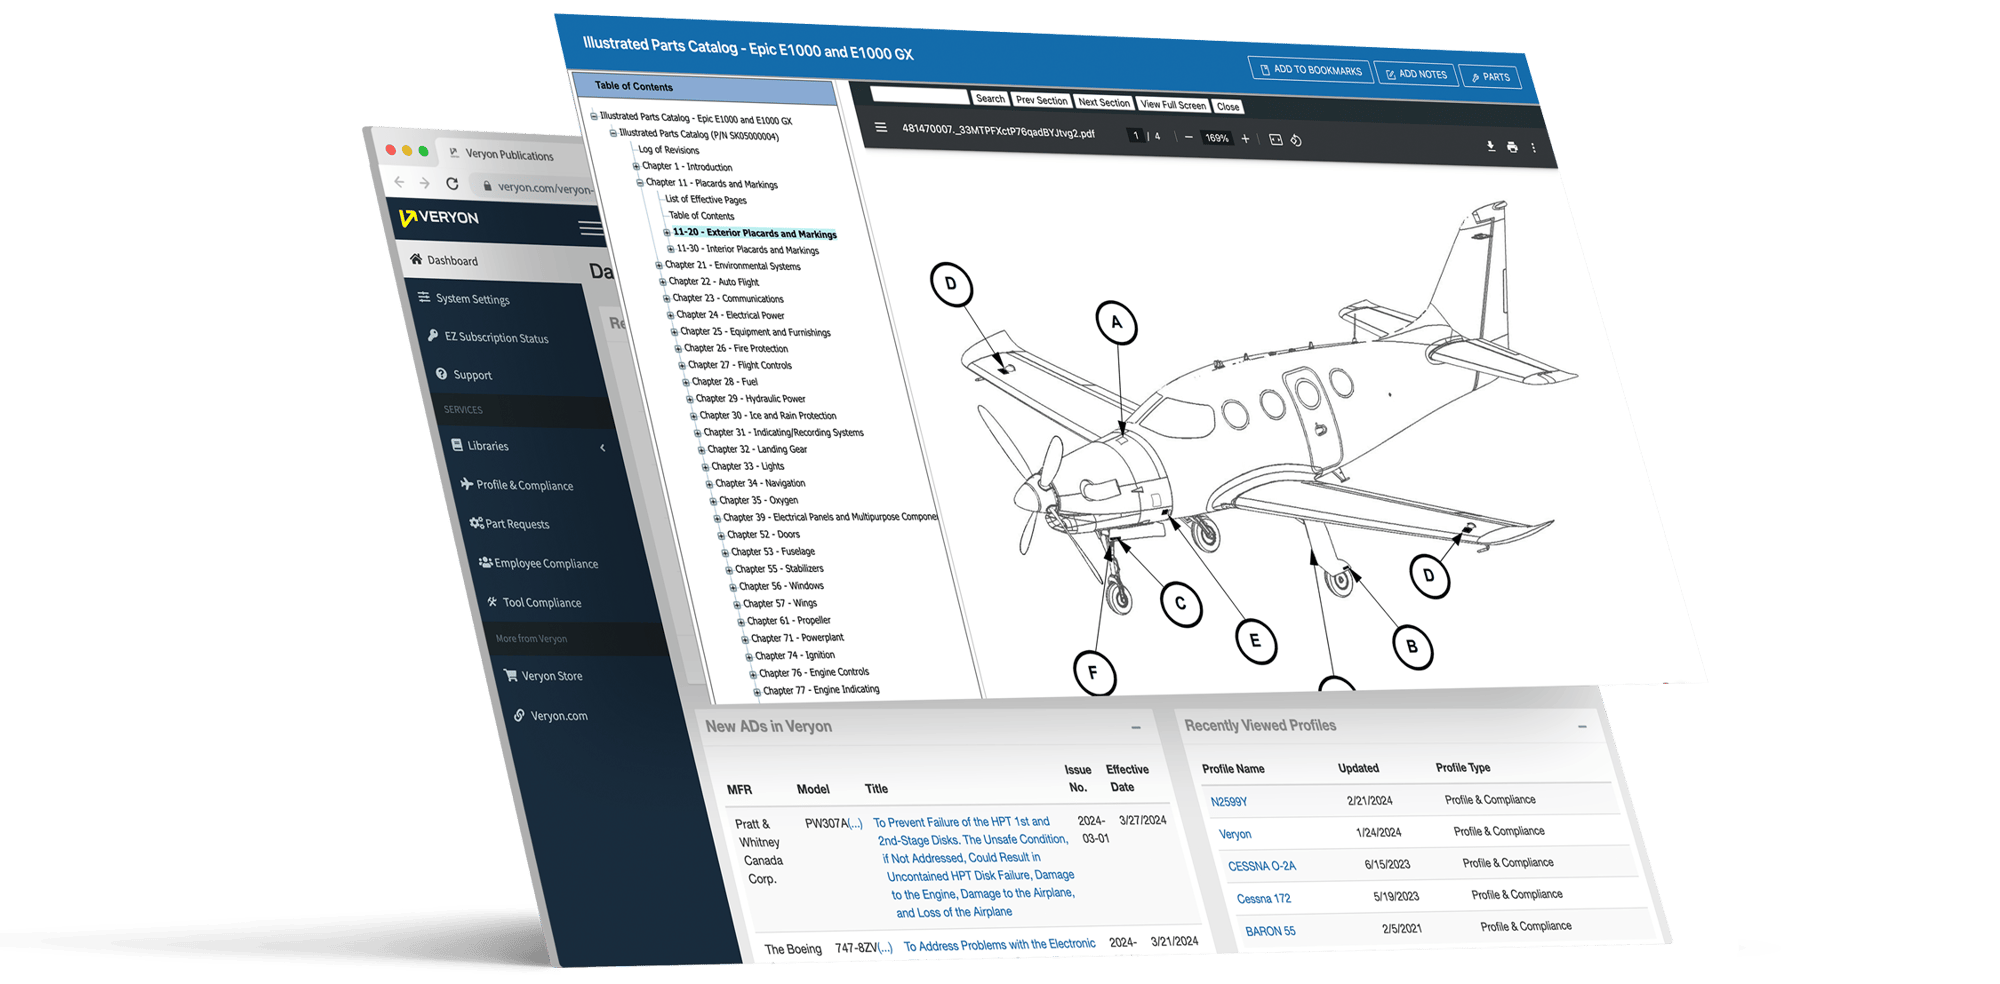The image size is (2000, 984).
Task: Open the CESSNA O-2A profile link
Action: pyautogui.click(x=1261, y=866)
